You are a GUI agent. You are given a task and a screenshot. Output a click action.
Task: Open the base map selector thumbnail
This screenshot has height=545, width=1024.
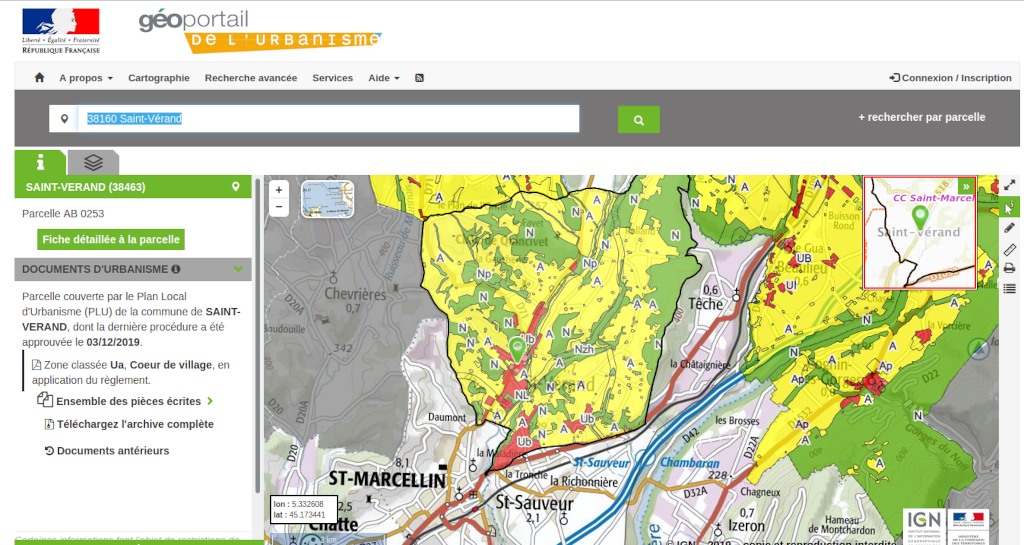click(x=328, y=199)
